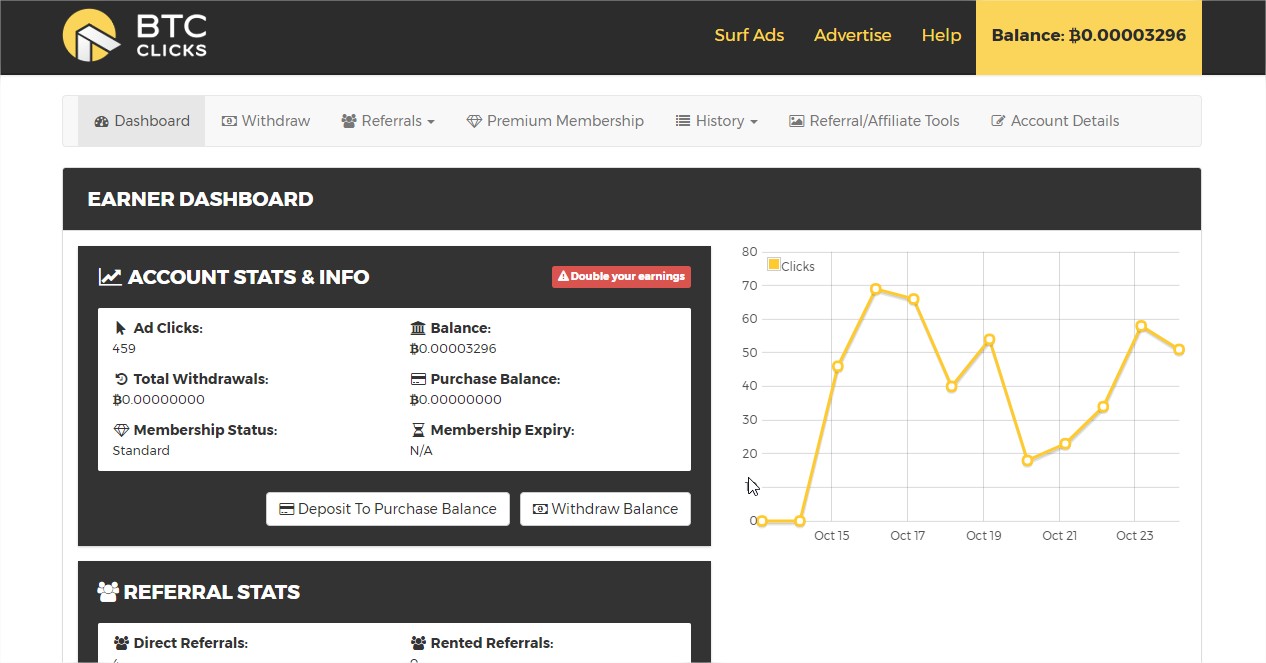
Task: Click the Double your earnings button
Action: tap(621, 276)
